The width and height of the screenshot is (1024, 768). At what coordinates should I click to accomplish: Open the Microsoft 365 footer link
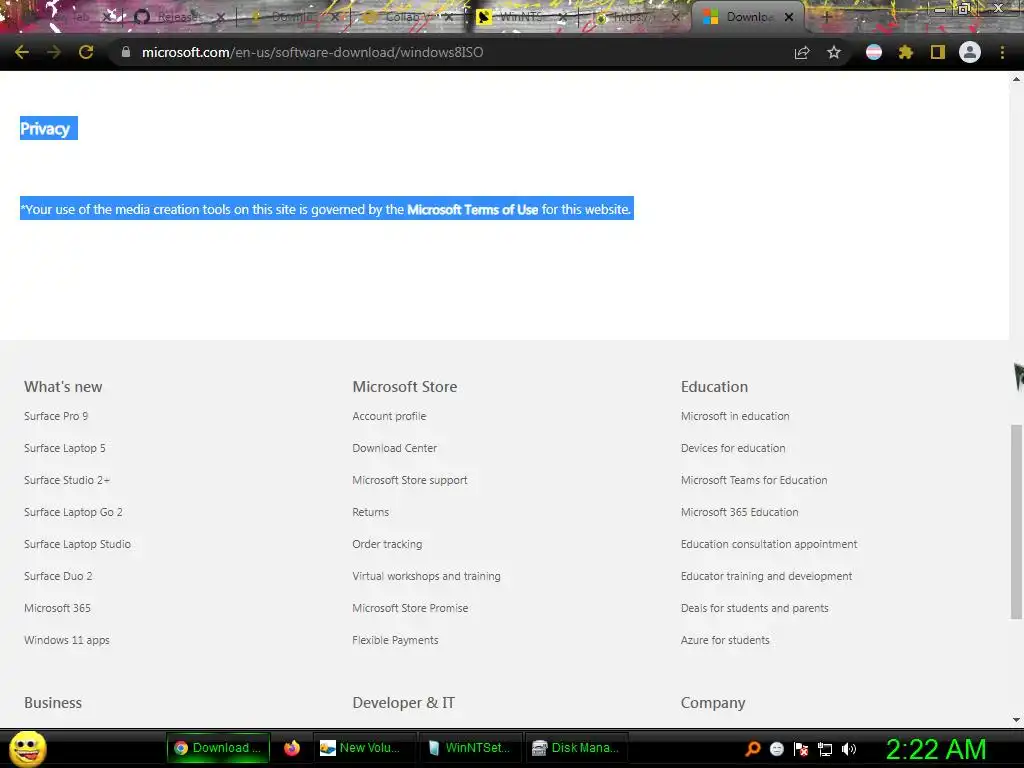57,608
